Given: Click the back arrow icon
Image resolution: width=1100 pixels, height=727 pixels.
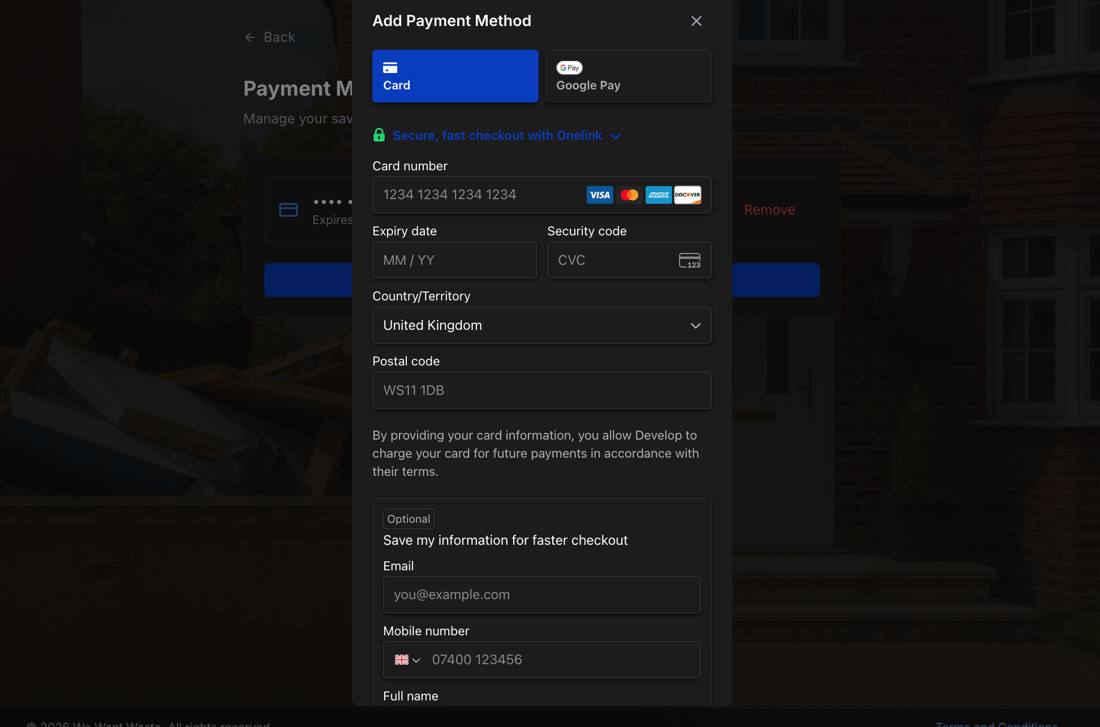Looking at the screenshot, I should (250, 37).
